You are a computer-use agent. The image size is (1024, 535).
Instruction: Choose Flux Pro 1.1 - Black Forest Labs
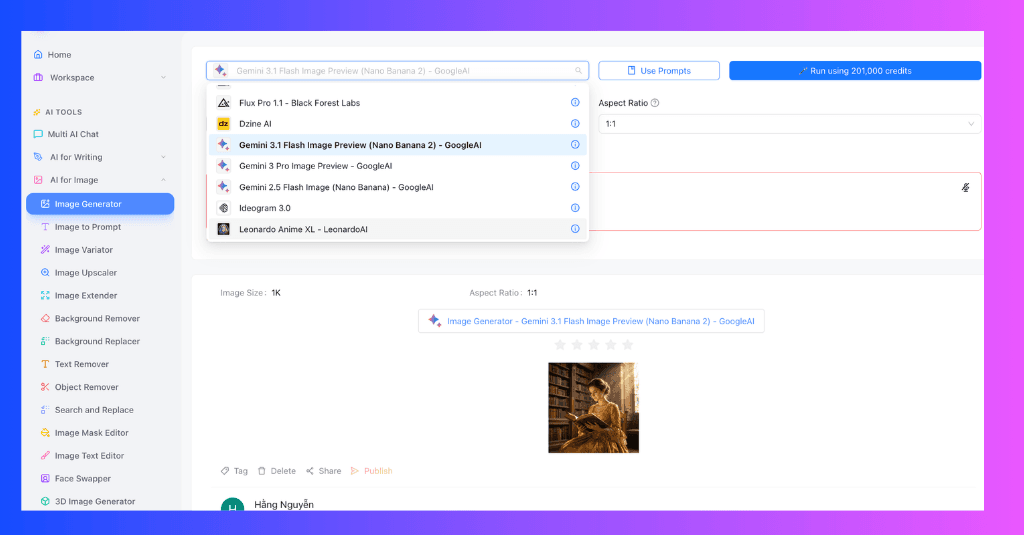397,103
